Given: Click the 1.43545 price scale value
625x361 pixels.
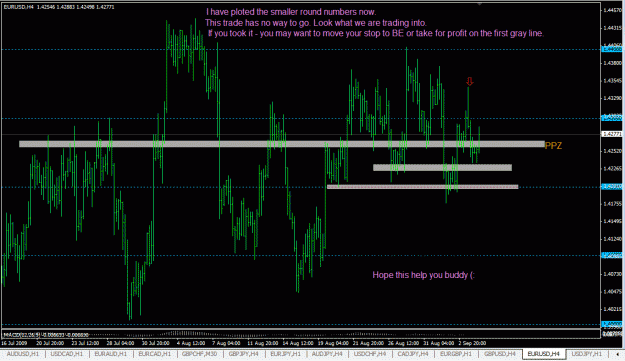Looking at the screenshot, I should click(x=613, y=80).
